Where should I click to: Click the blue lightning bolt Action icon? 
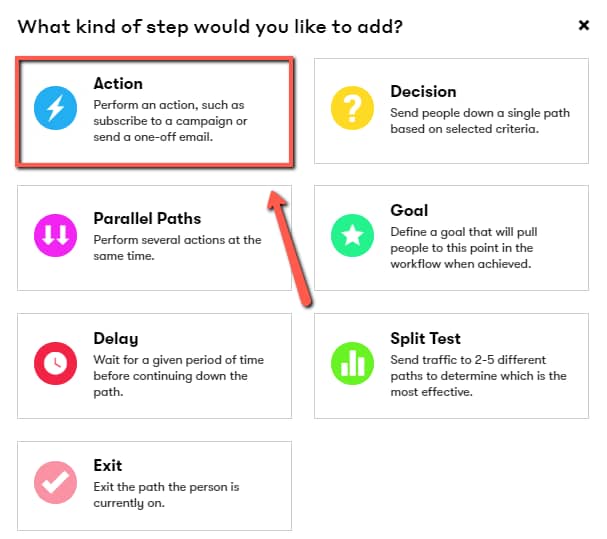click(x=55, y=108)
